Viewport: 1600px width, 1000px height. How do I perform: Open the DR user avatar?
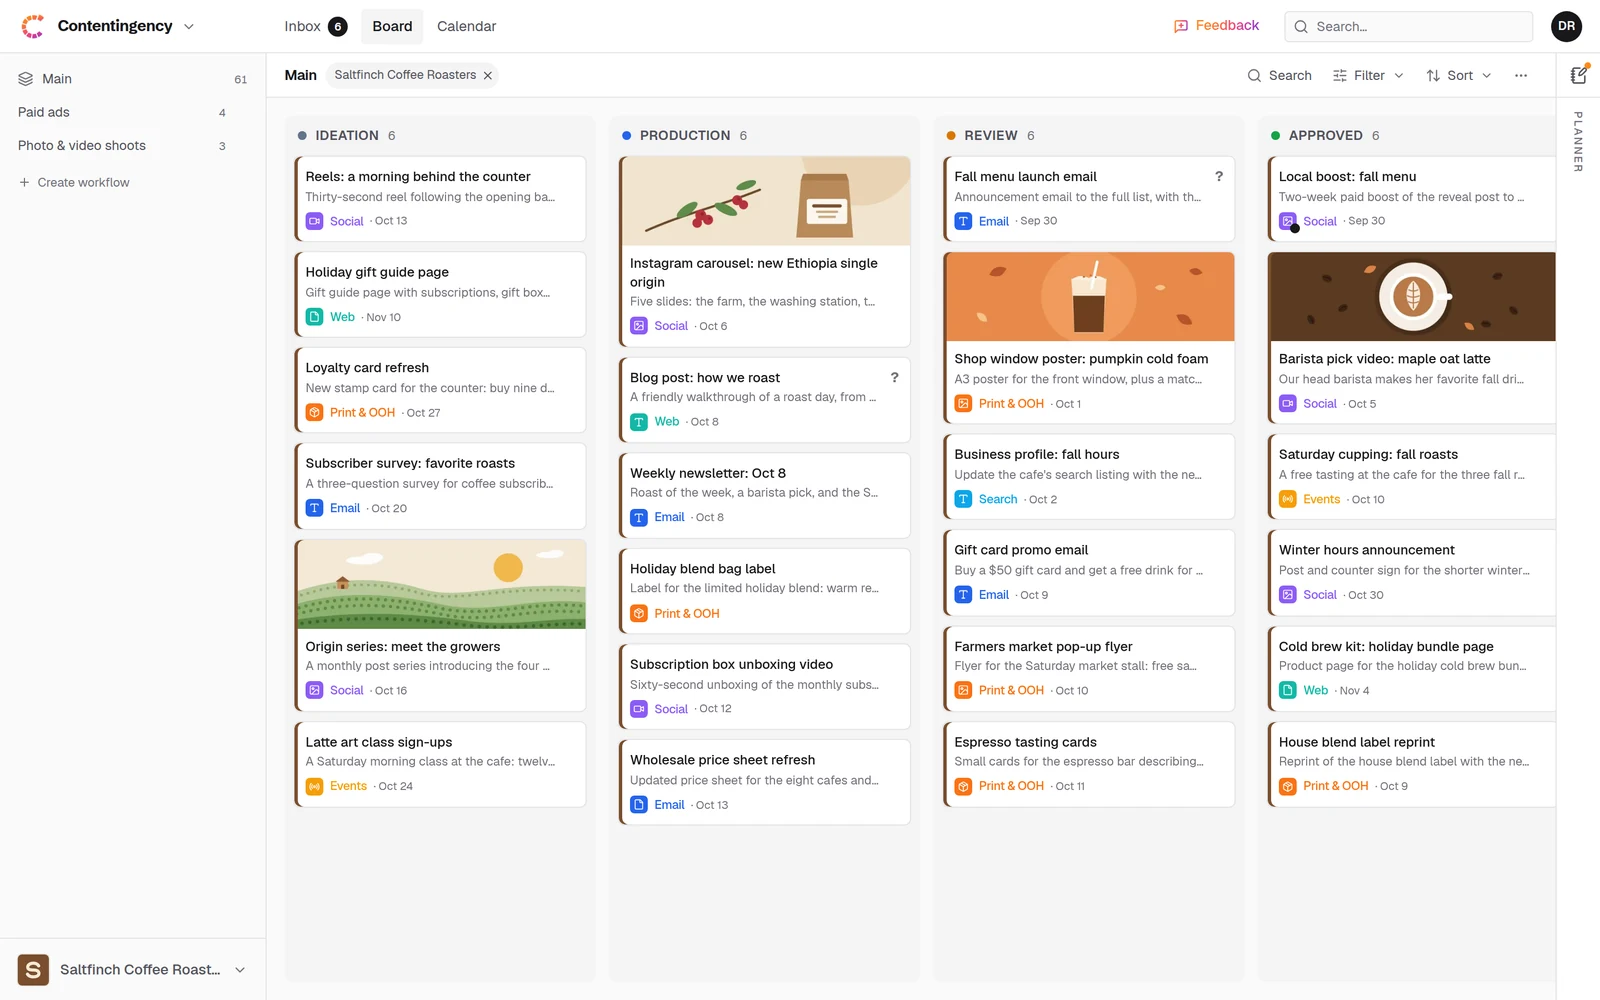coord(1566,26)
